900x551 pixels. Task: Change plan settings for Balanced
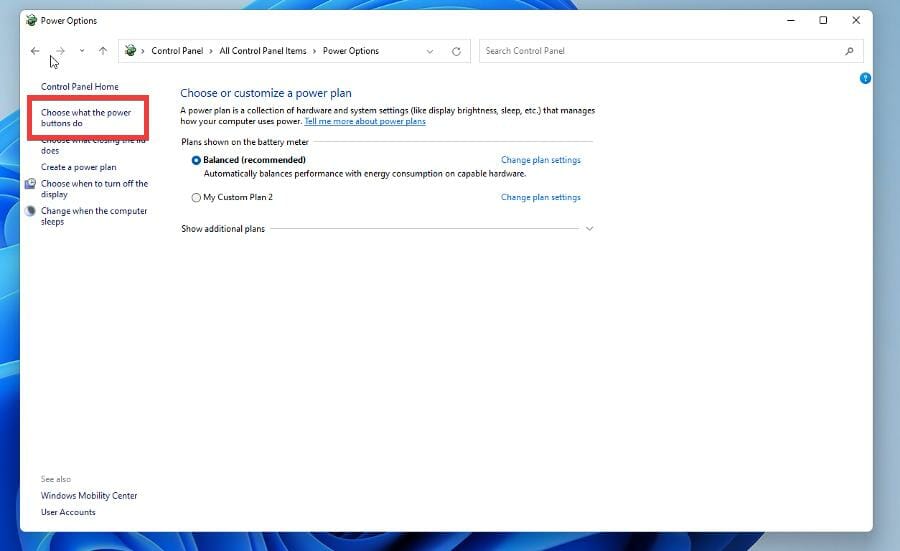tap(541, 160)
